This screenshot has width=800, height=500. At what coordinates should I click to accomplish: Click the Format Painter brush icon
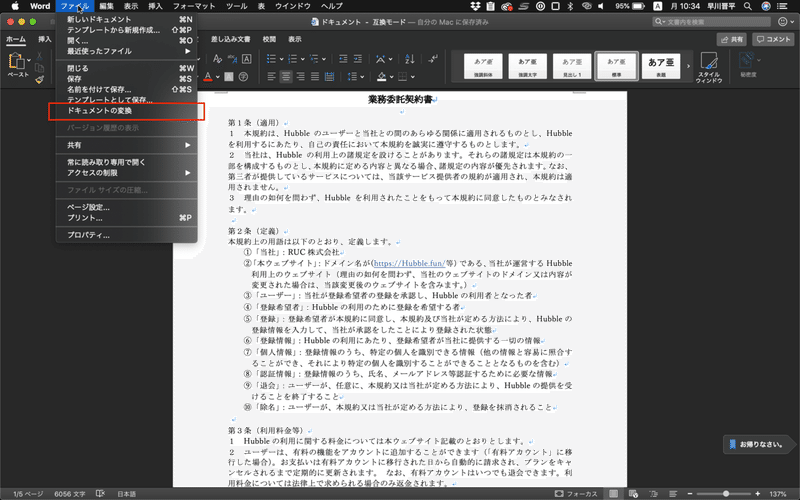(39, 79)
